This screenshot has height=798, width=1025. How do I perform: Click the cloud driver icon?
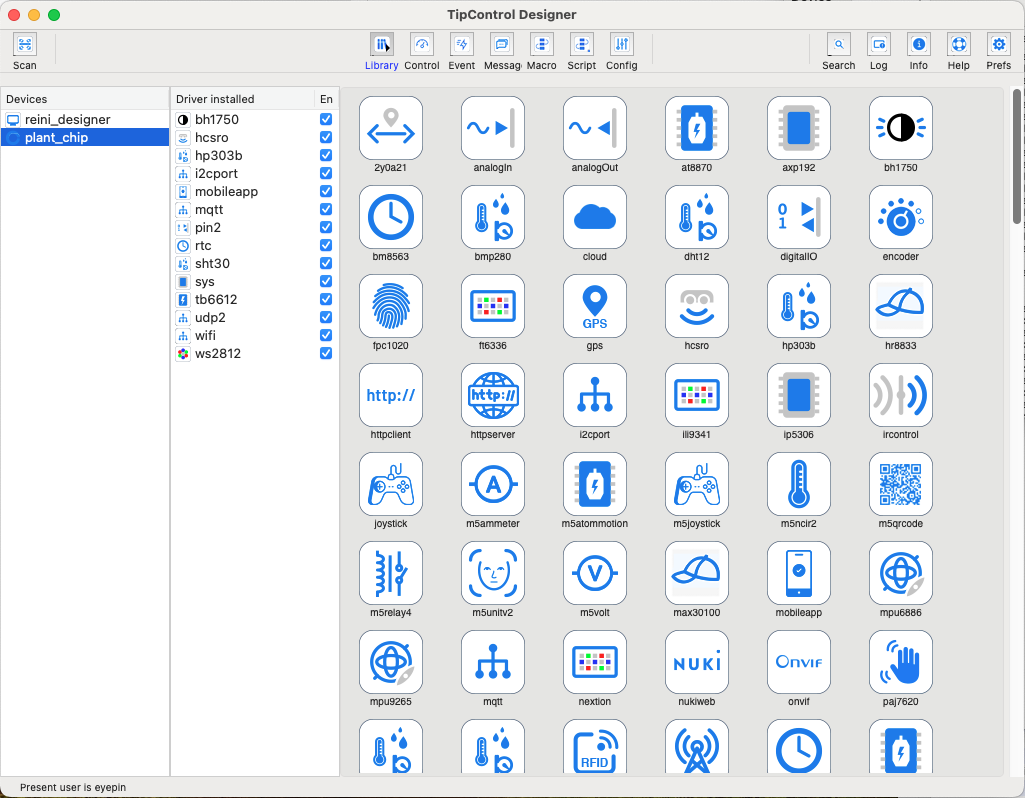pos(594,218)
